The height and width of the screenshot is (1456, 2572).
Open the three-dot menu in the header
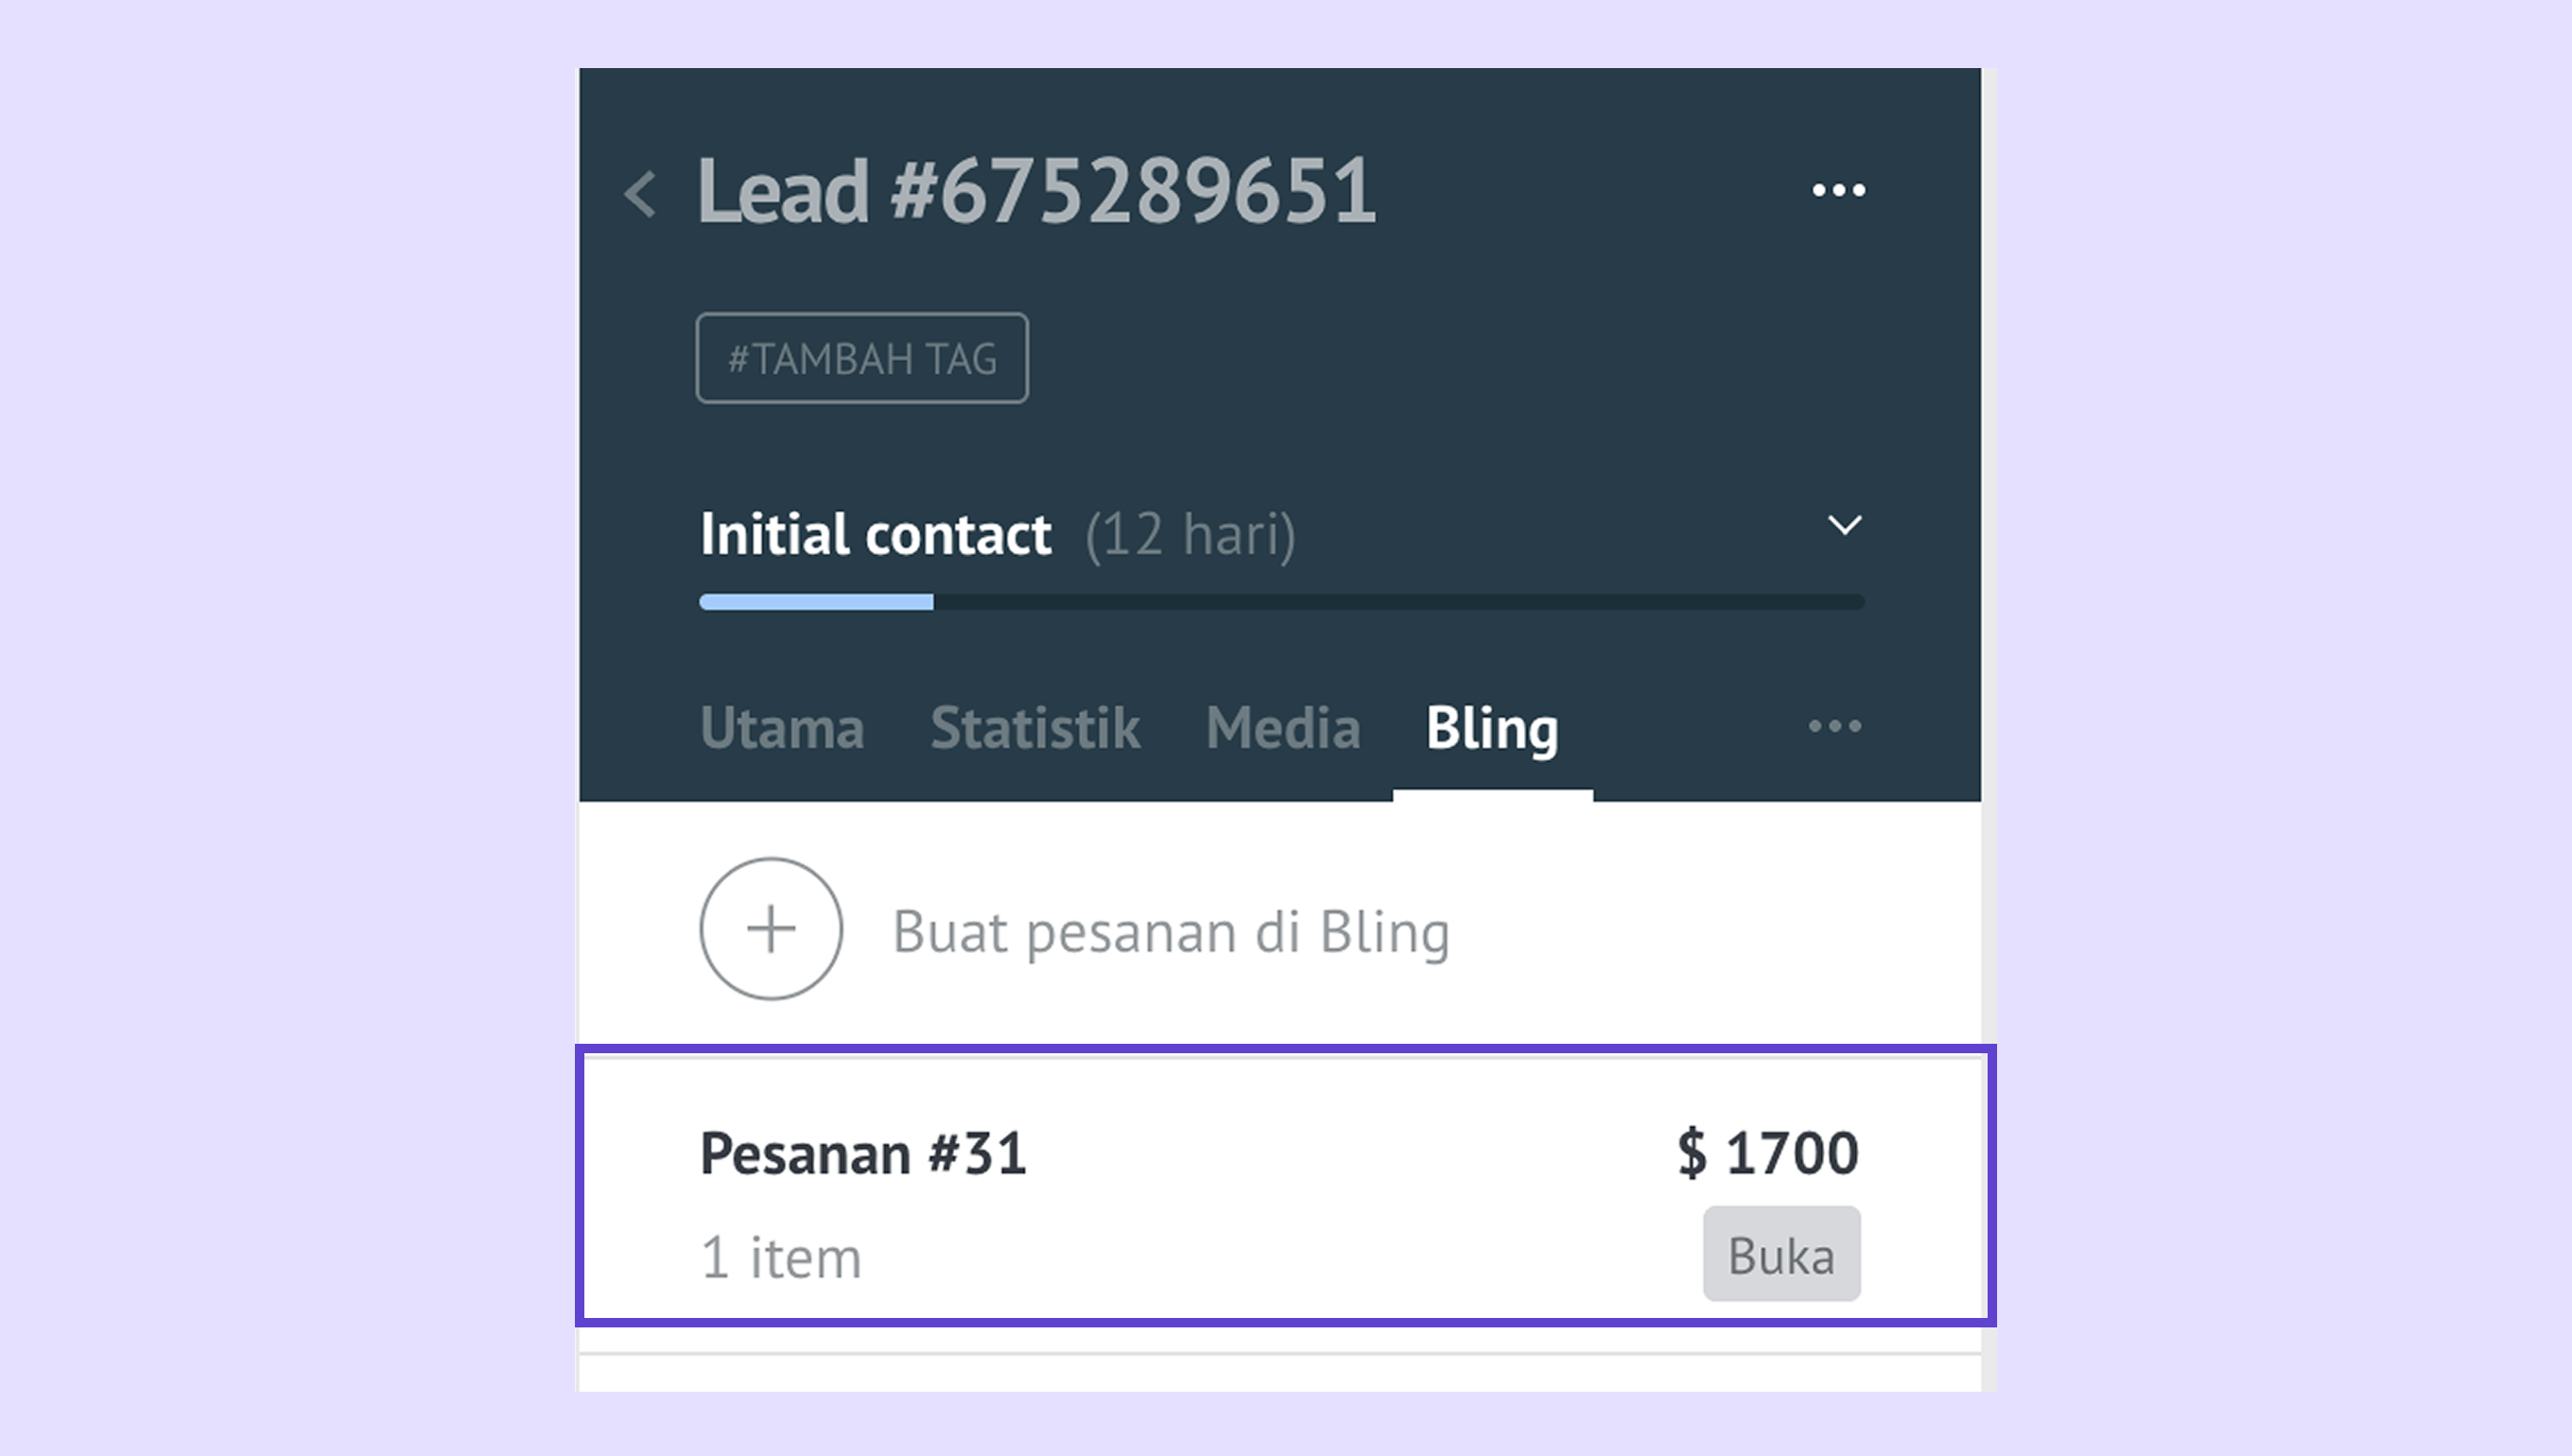click(1838, 190)
